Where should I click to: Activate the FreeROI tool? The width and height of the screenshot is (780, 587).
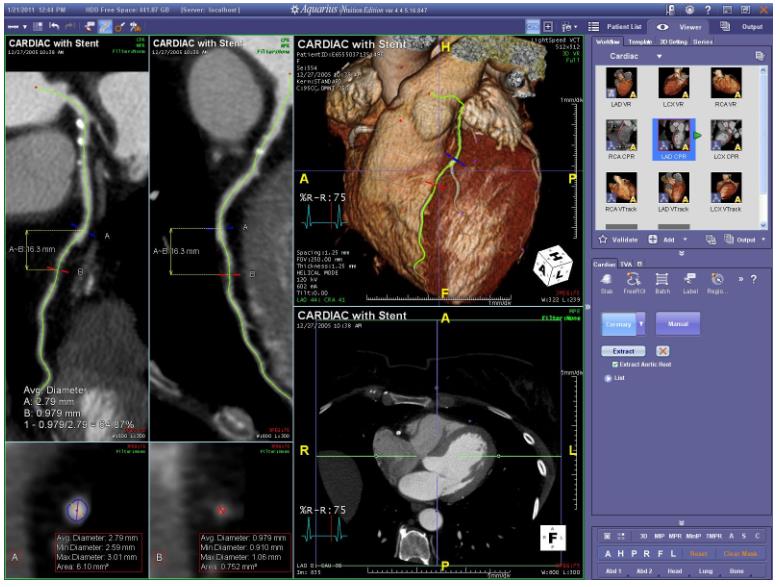click(634, 282)
